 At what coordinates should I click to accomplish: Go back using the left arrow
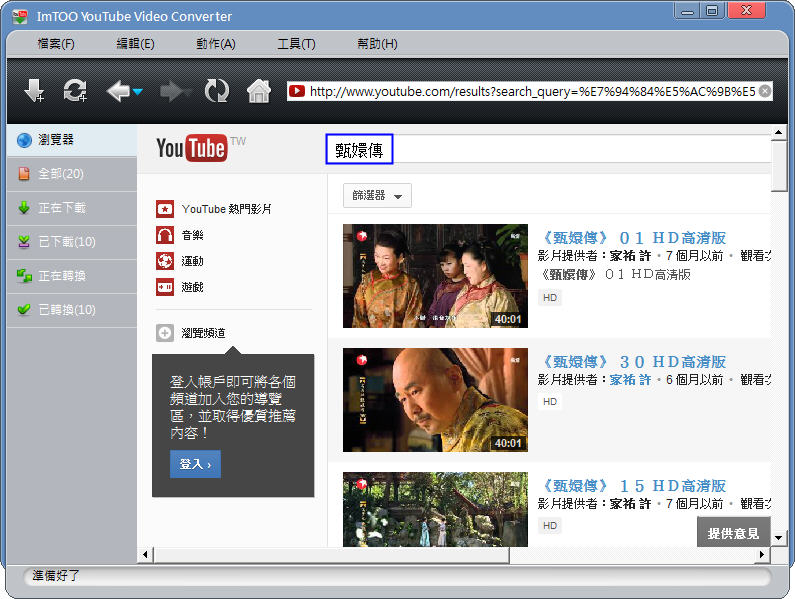(x=118, y=92)
